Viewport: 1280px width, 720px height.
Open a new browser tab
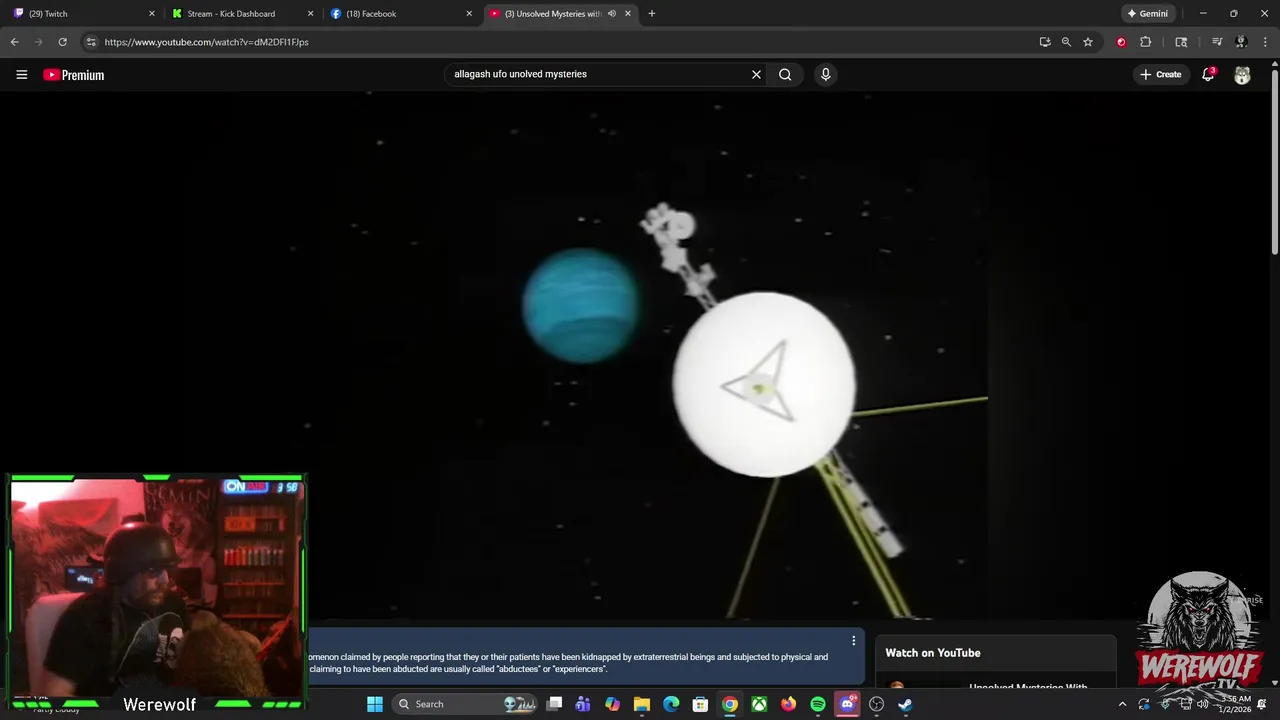(x=652, y=14)
